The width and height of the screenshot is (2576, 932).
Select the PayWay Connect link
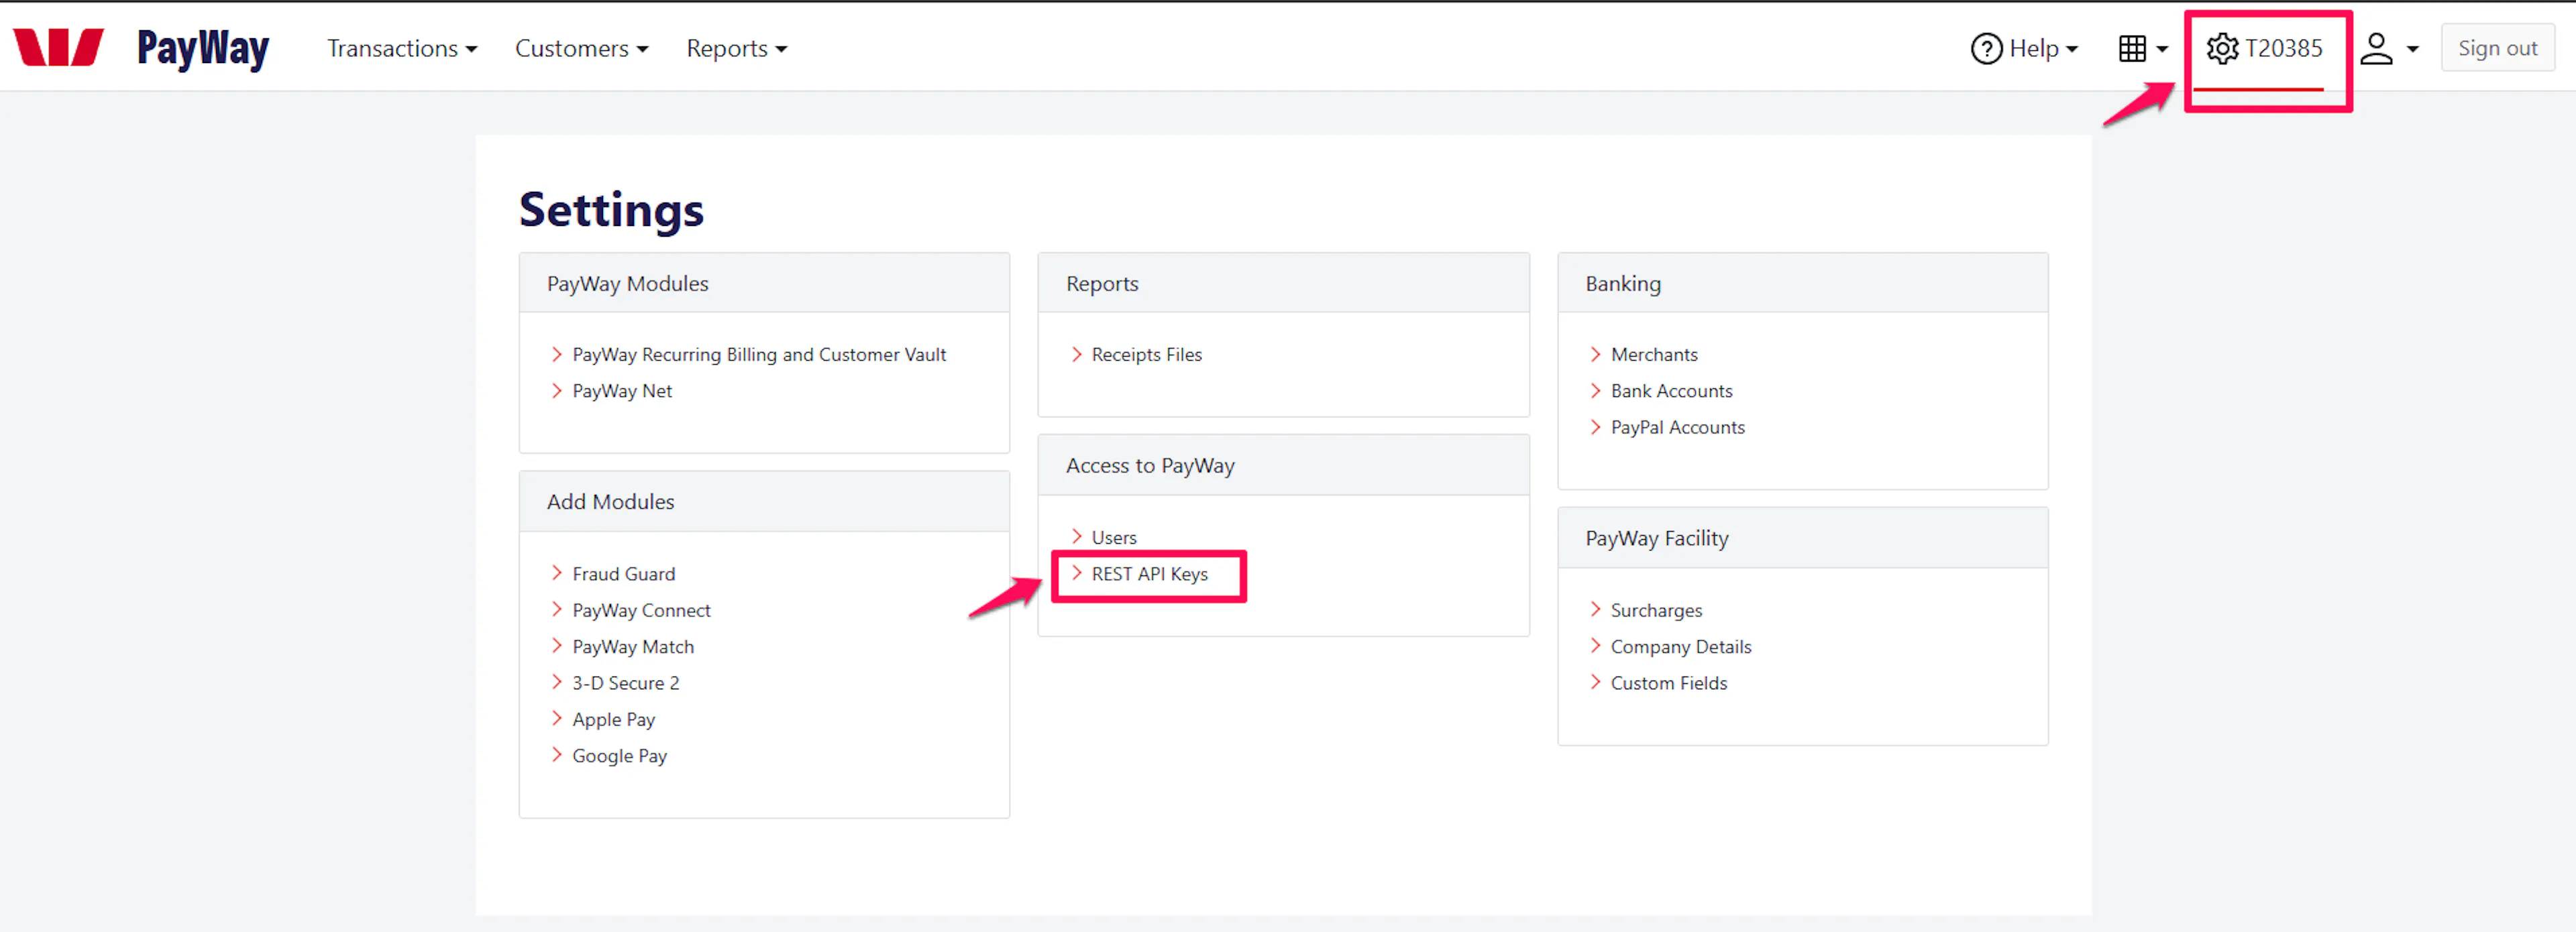(641, 610)
